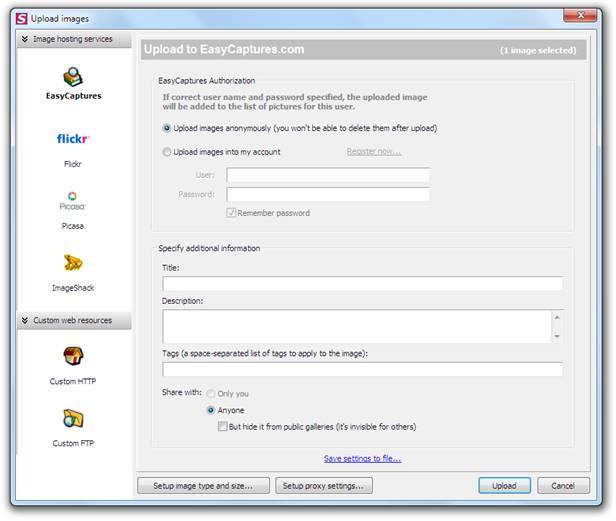616x521 pixels.
Task: Click the Flickr label text
Action: [73, 164]
